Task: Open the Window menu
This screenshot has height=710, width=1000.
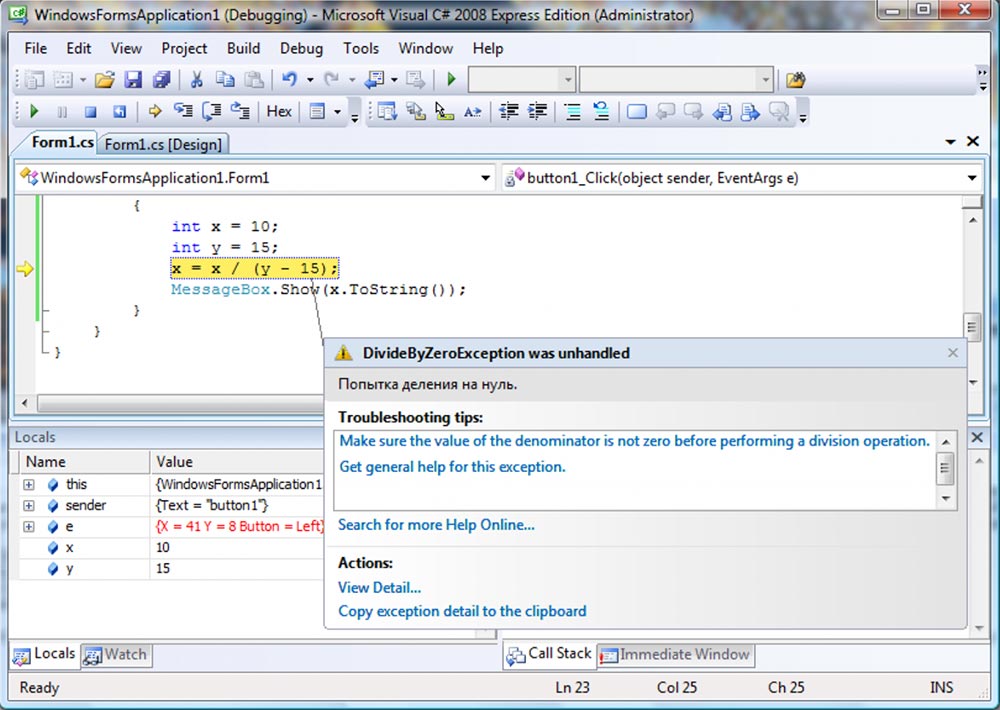Action: tap(425, 48)
